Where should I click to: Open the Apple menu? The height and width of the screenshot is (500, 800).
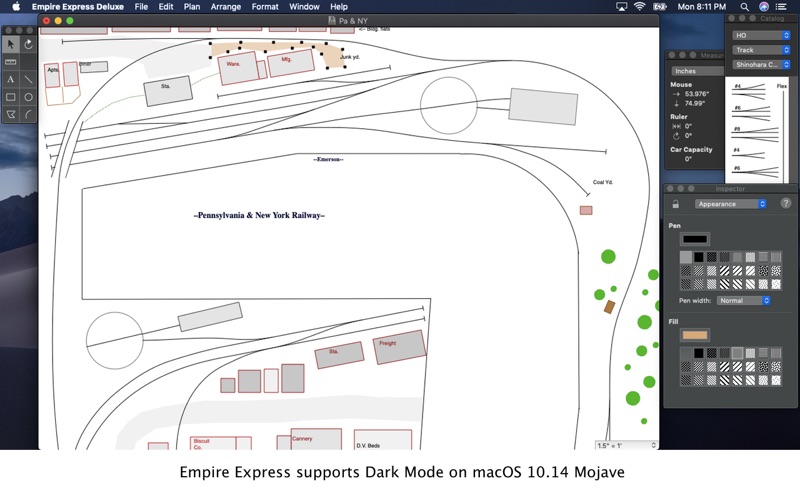16,7
